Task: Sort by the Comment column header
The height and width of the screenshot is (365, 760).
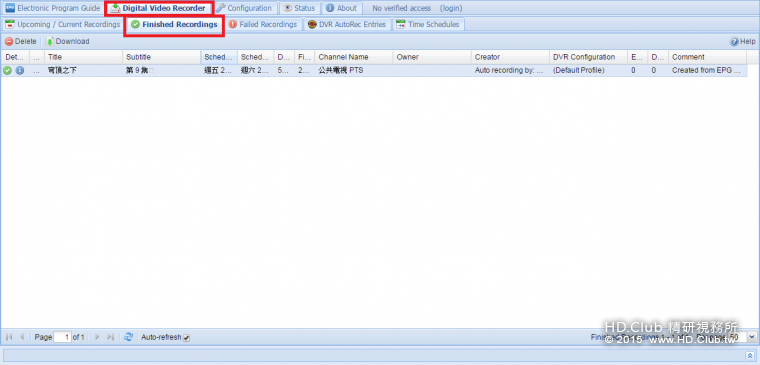Action: 707,57
